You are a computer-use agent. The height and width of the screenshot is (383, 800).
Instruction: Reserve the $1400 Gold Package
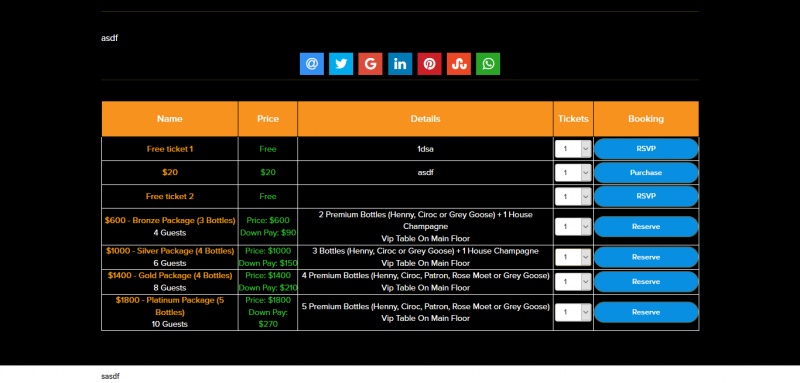point(646,282)
